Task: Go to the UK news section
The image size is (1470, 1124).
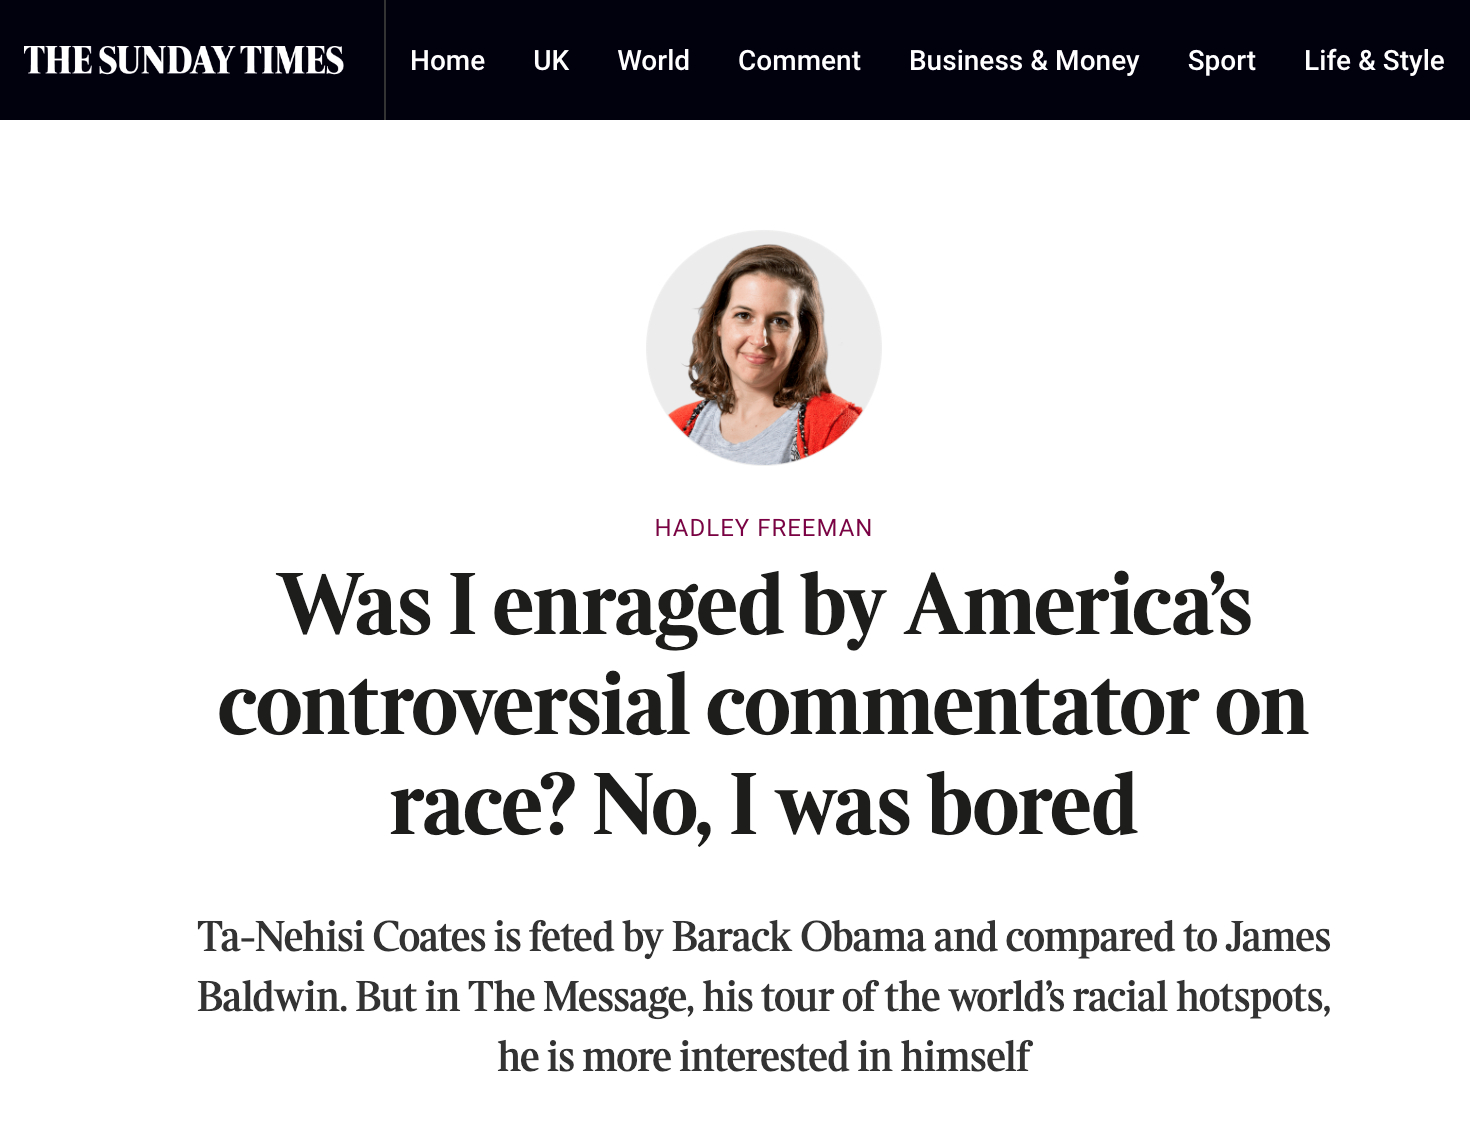Action: coord(551,61)
